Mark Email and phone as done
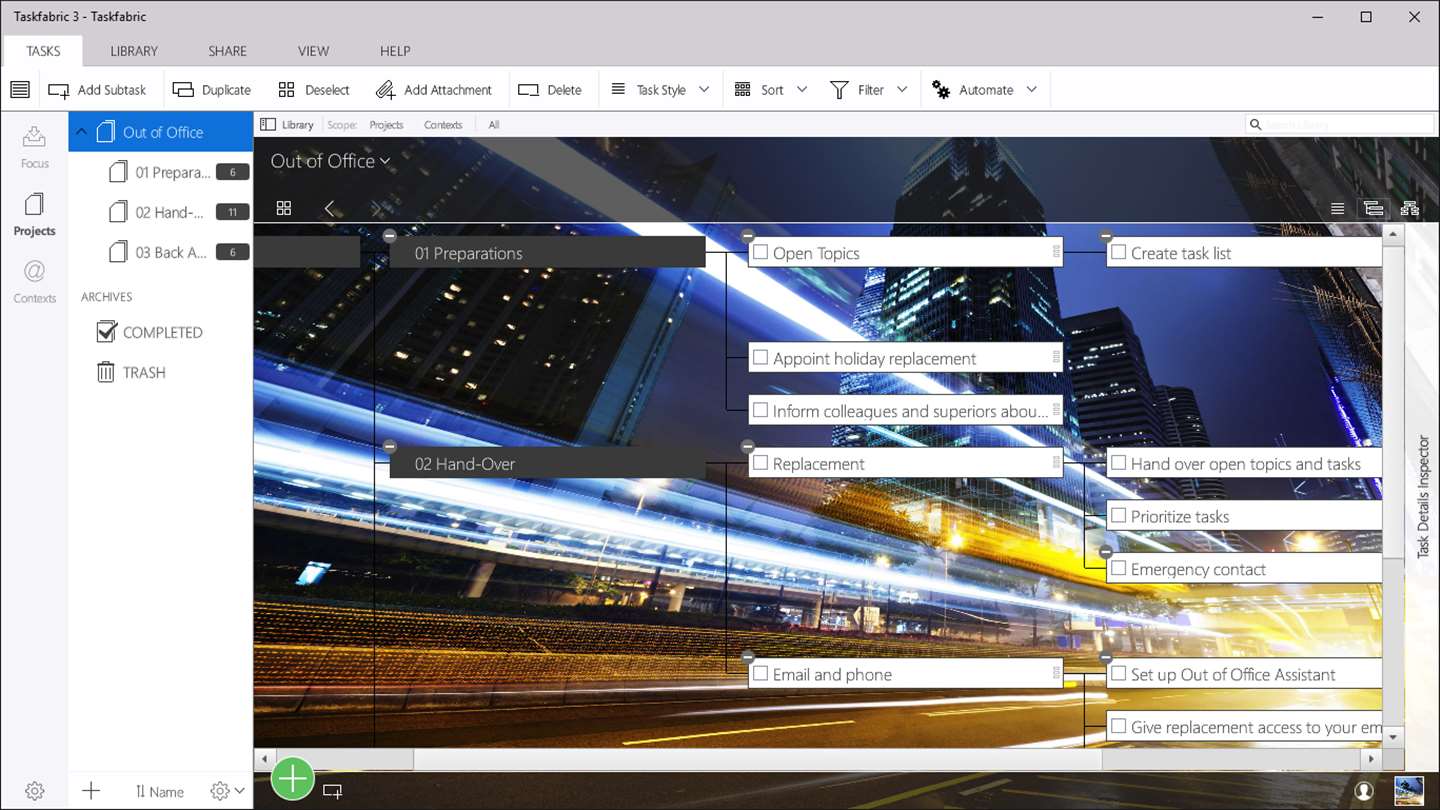This screenshot has height=810, width=1440. (761, 674)
